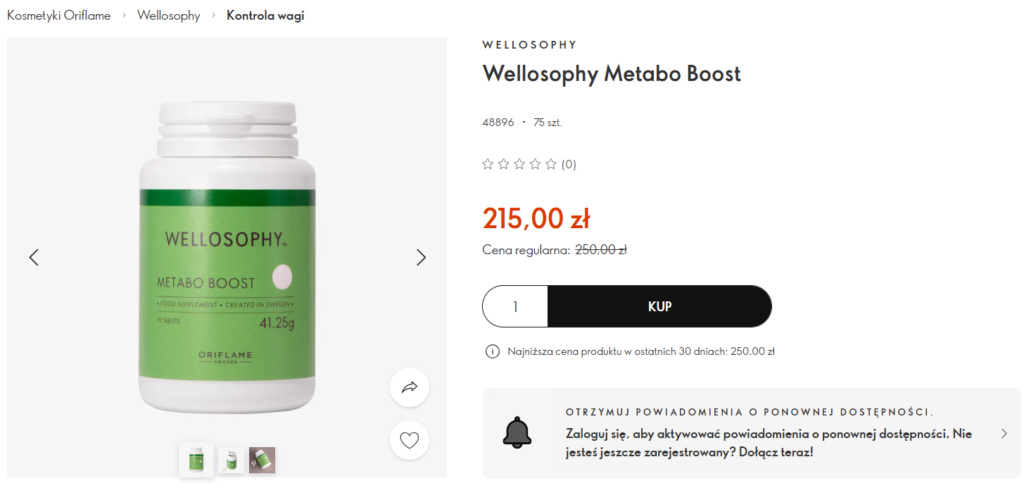Click the lowest price info icon
The image size is (1024, 488).
(492, 351)
